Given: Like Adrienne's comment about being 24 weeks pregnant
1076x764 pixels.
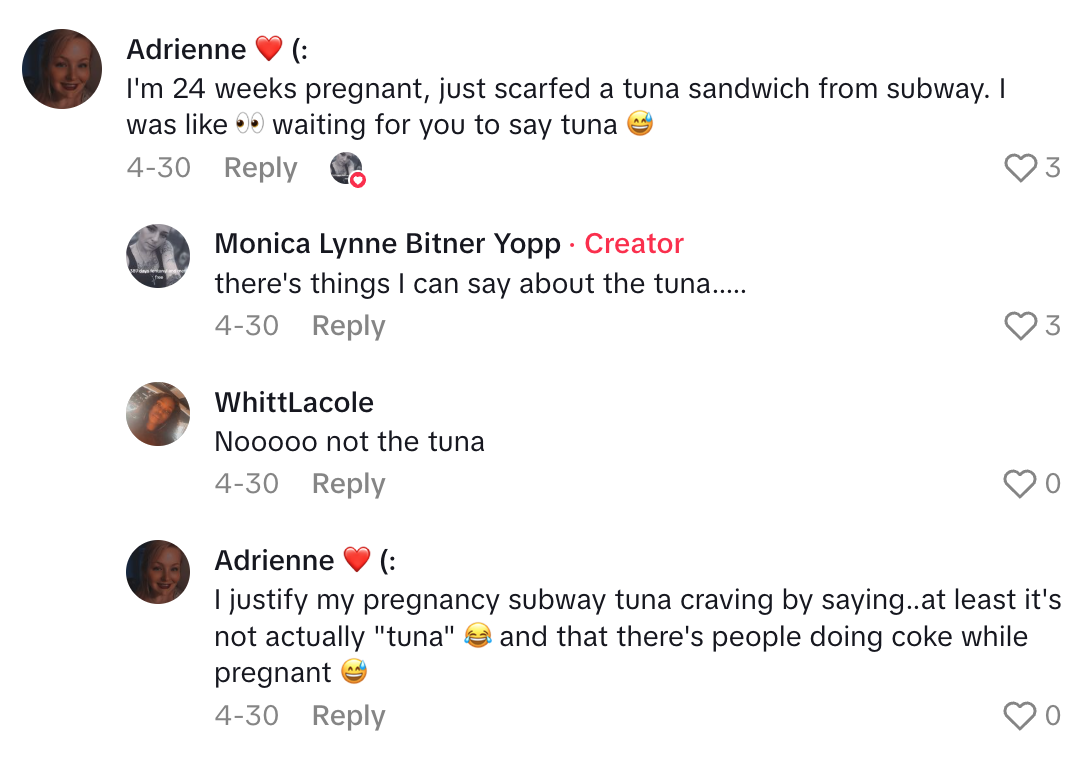Looking at the screenshot, I should tap(1020, 168).
